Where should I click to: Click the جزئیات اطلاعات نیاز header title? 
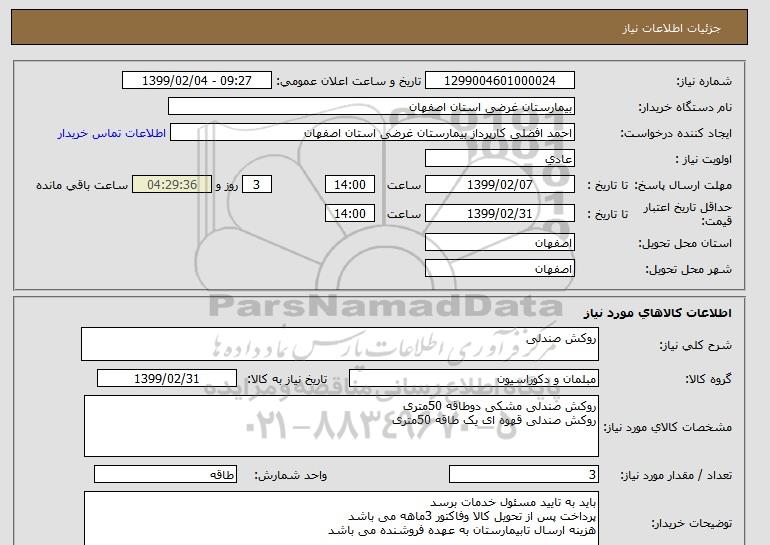point(671,28)
